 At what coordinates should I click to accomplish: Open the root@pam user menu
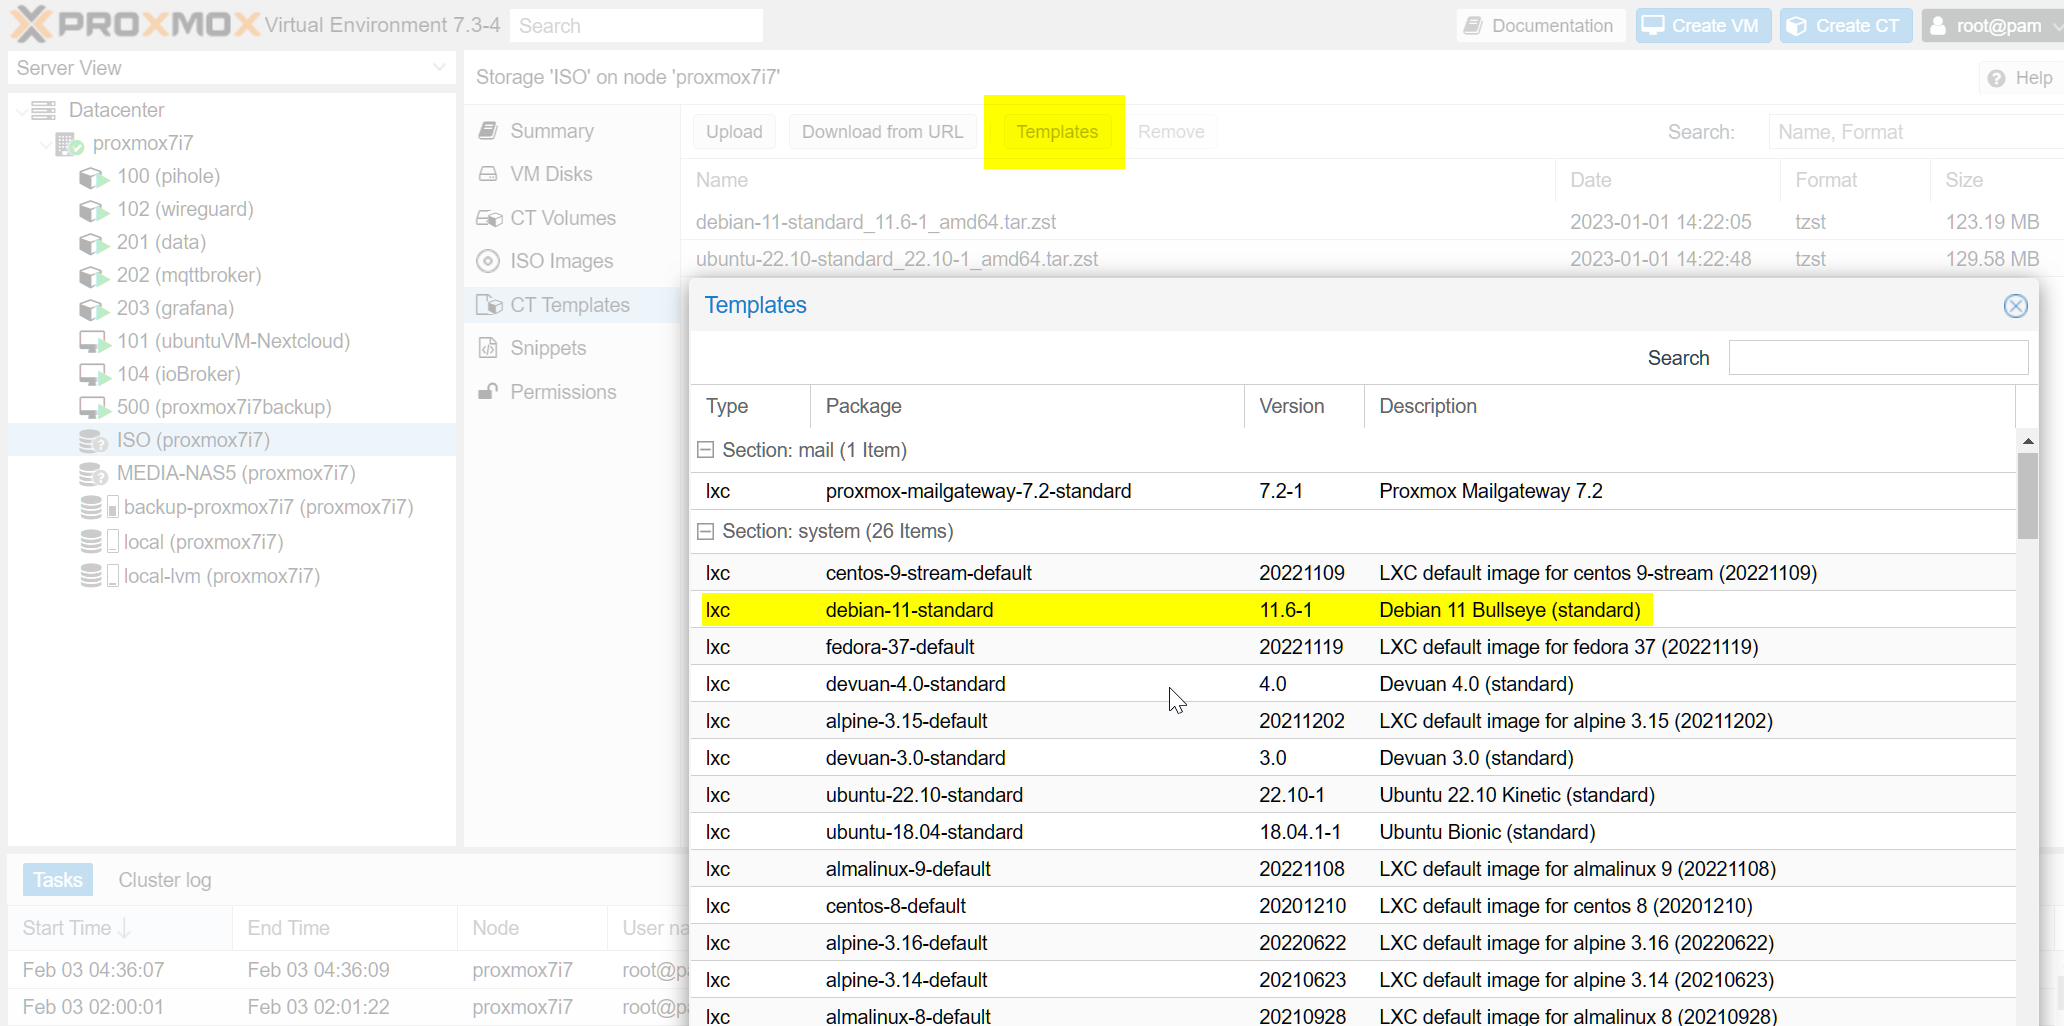pyautogui.click(x=1991, y=26)
